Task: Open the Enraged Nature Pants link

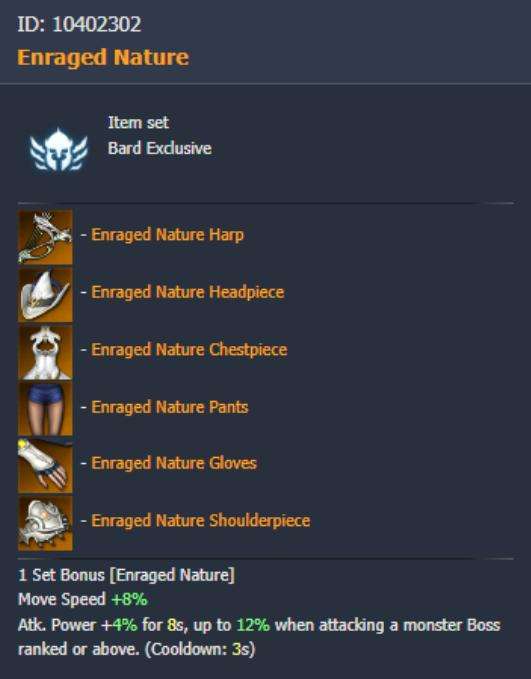Action: point(169,407)
